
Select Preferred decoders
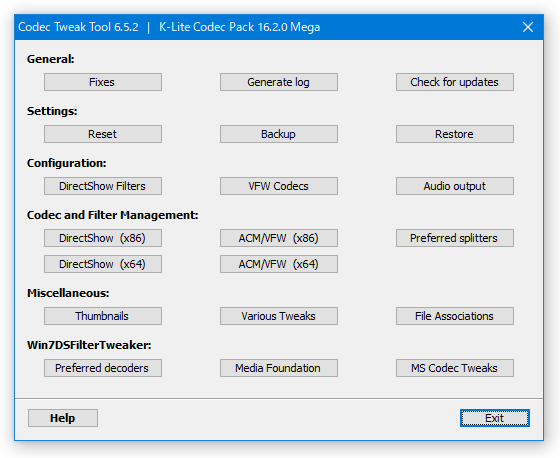coord(103,368)
